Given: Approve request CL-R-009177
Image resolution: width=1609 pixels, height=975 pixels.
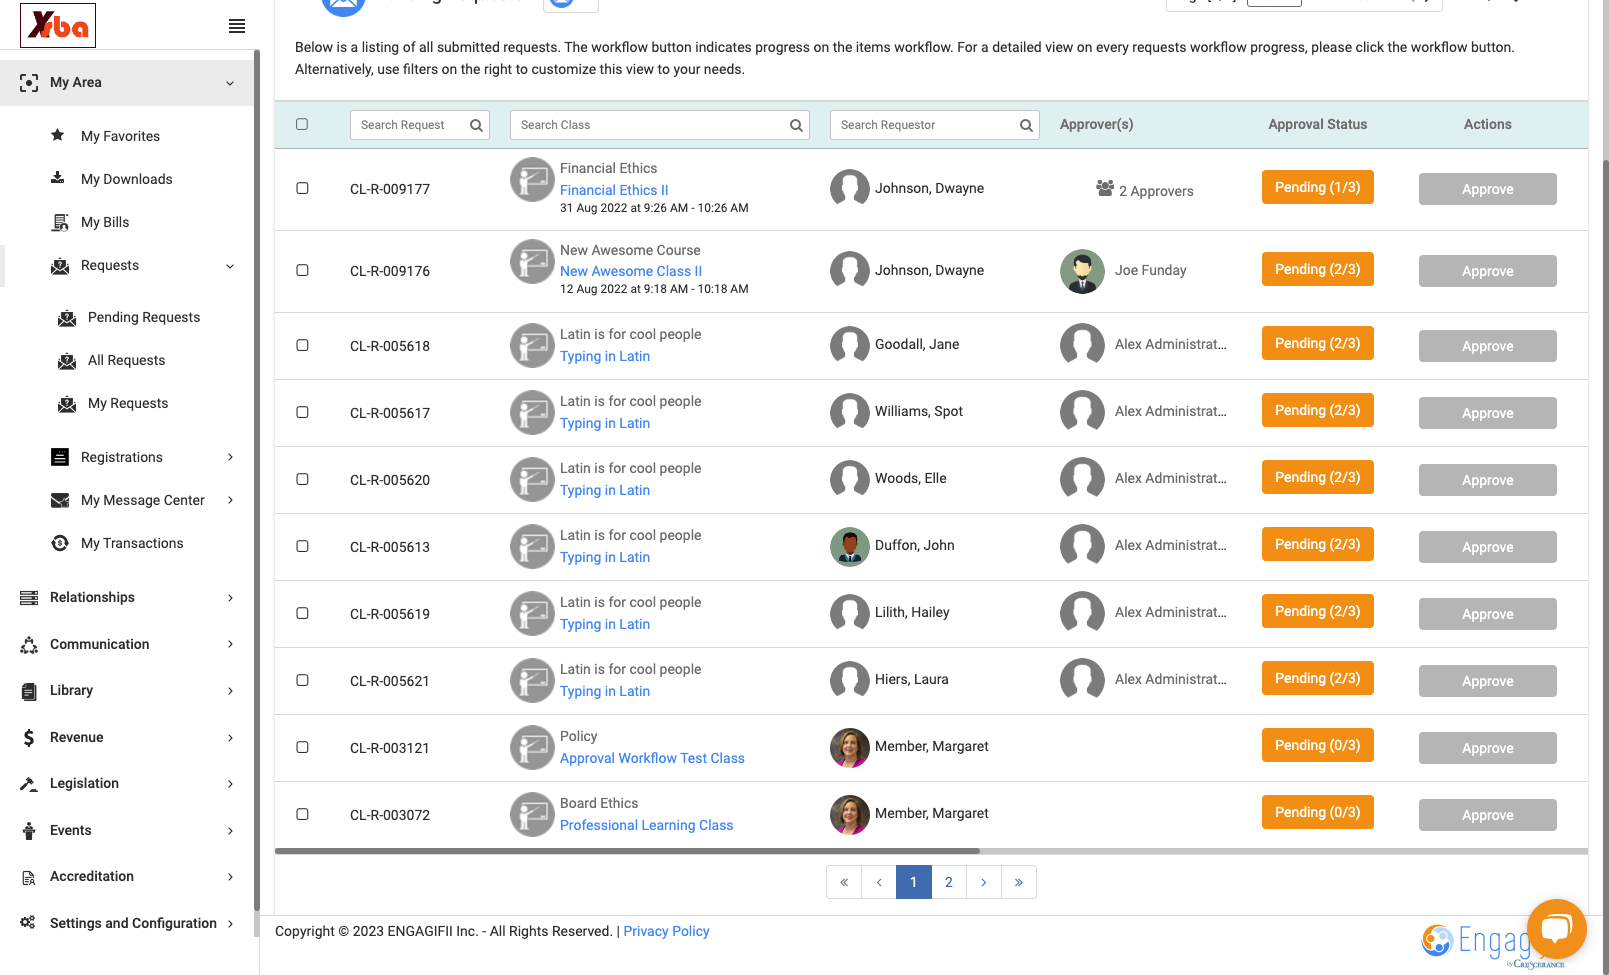Looking at the screenshot, I should 1487,189.
